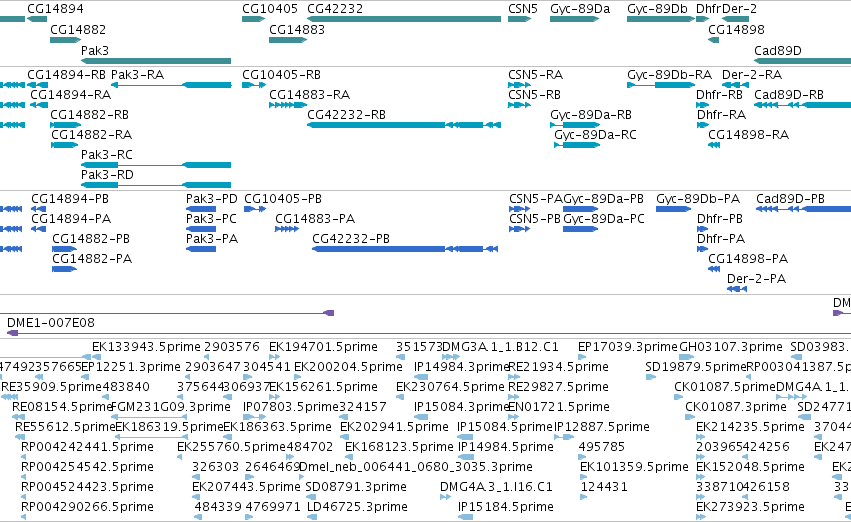Select the CSN5-PB protein label

click(x=535, y=219)
